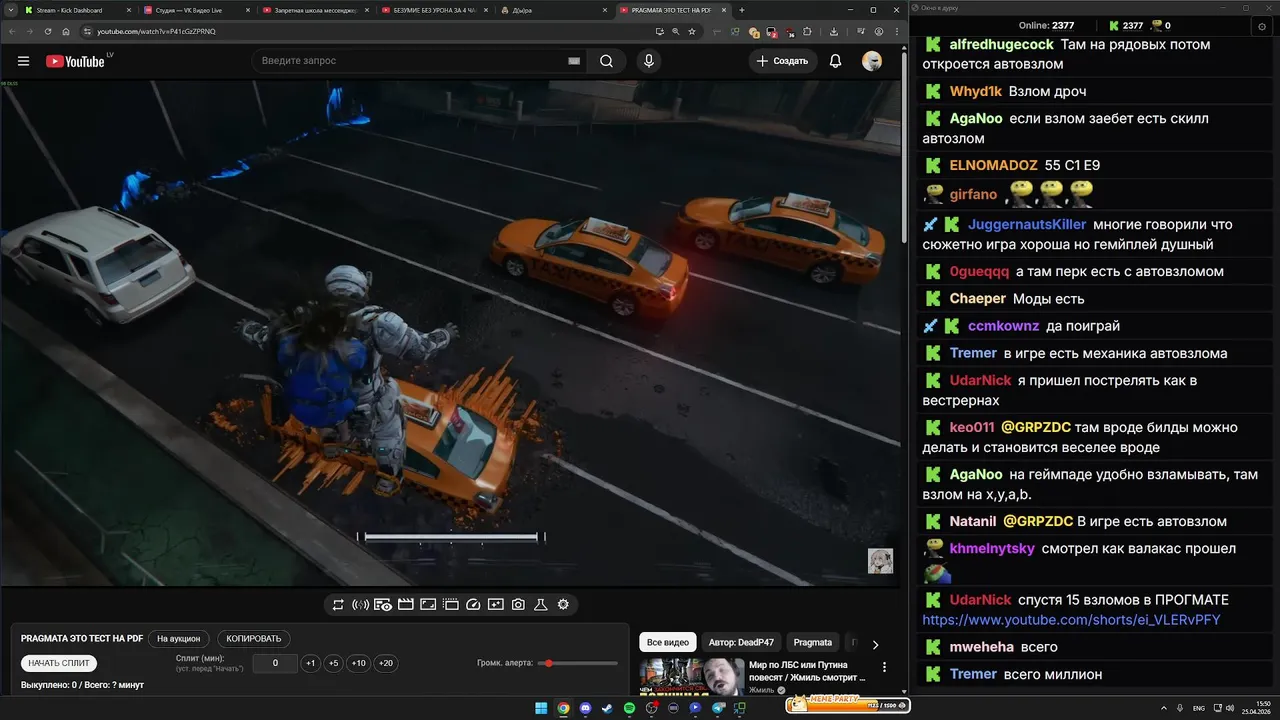This screenshot has width=1280, height=720.
Task: Click the MEME PARTY taskbar widget
Action: 847,705
